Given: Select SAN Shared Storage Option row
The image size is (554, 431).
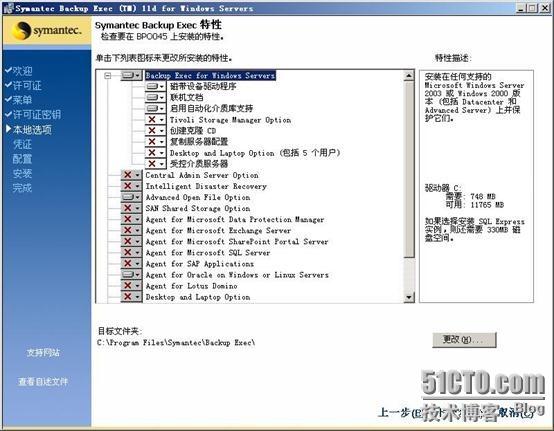Looking at the screenshot, I should point(198,208).
